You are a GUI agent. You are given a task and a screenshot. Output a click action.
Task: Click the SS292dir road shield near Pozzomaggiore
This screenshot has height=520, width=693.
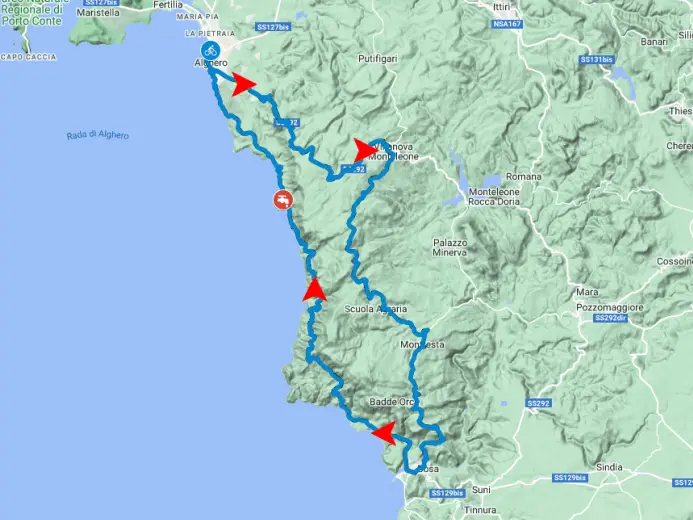(x=611, y=318)
